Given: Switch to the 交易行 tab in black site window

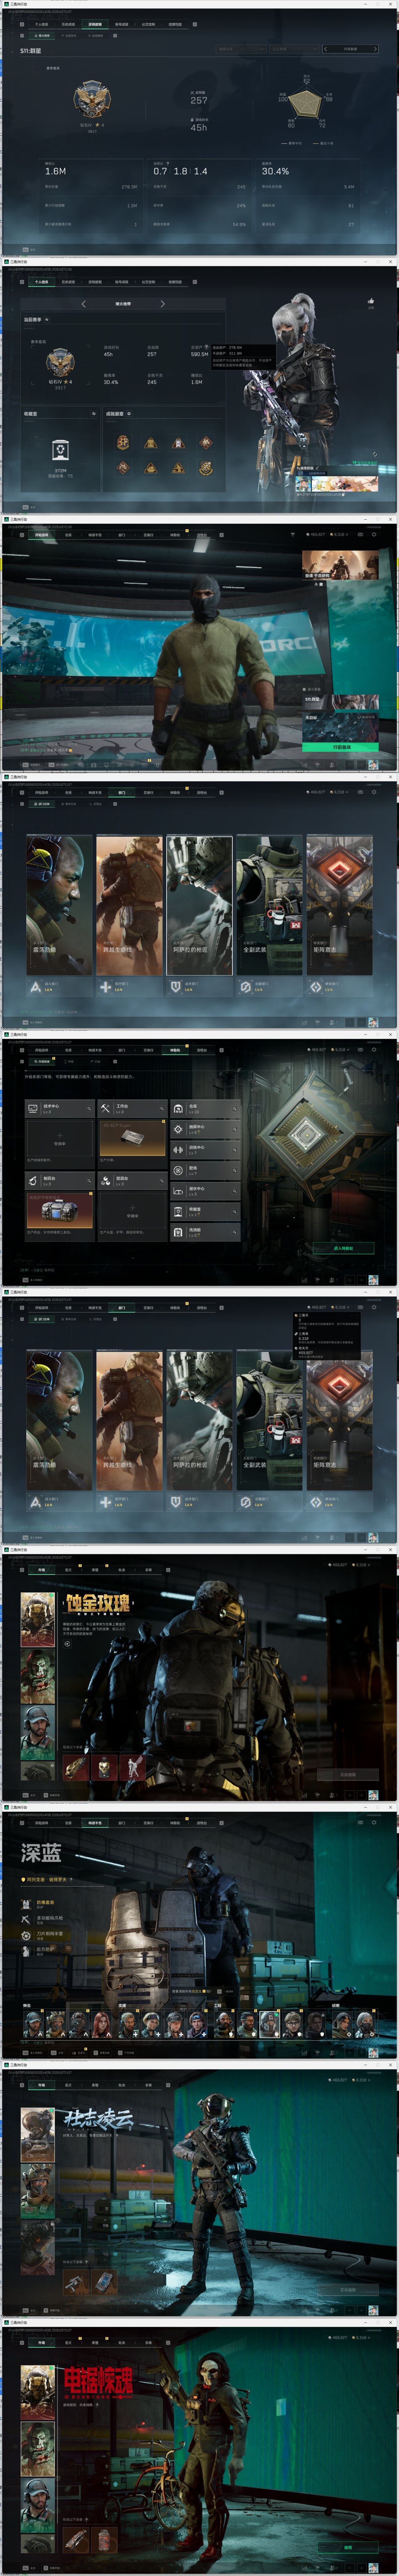Looking at the screenshot, I should coord(148,1050).
